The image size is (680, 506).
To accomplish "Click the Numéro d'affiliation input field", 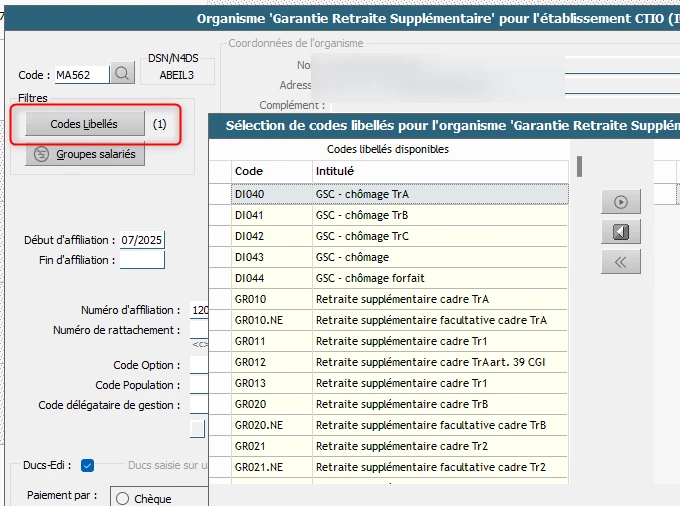I will coord(199,310).
